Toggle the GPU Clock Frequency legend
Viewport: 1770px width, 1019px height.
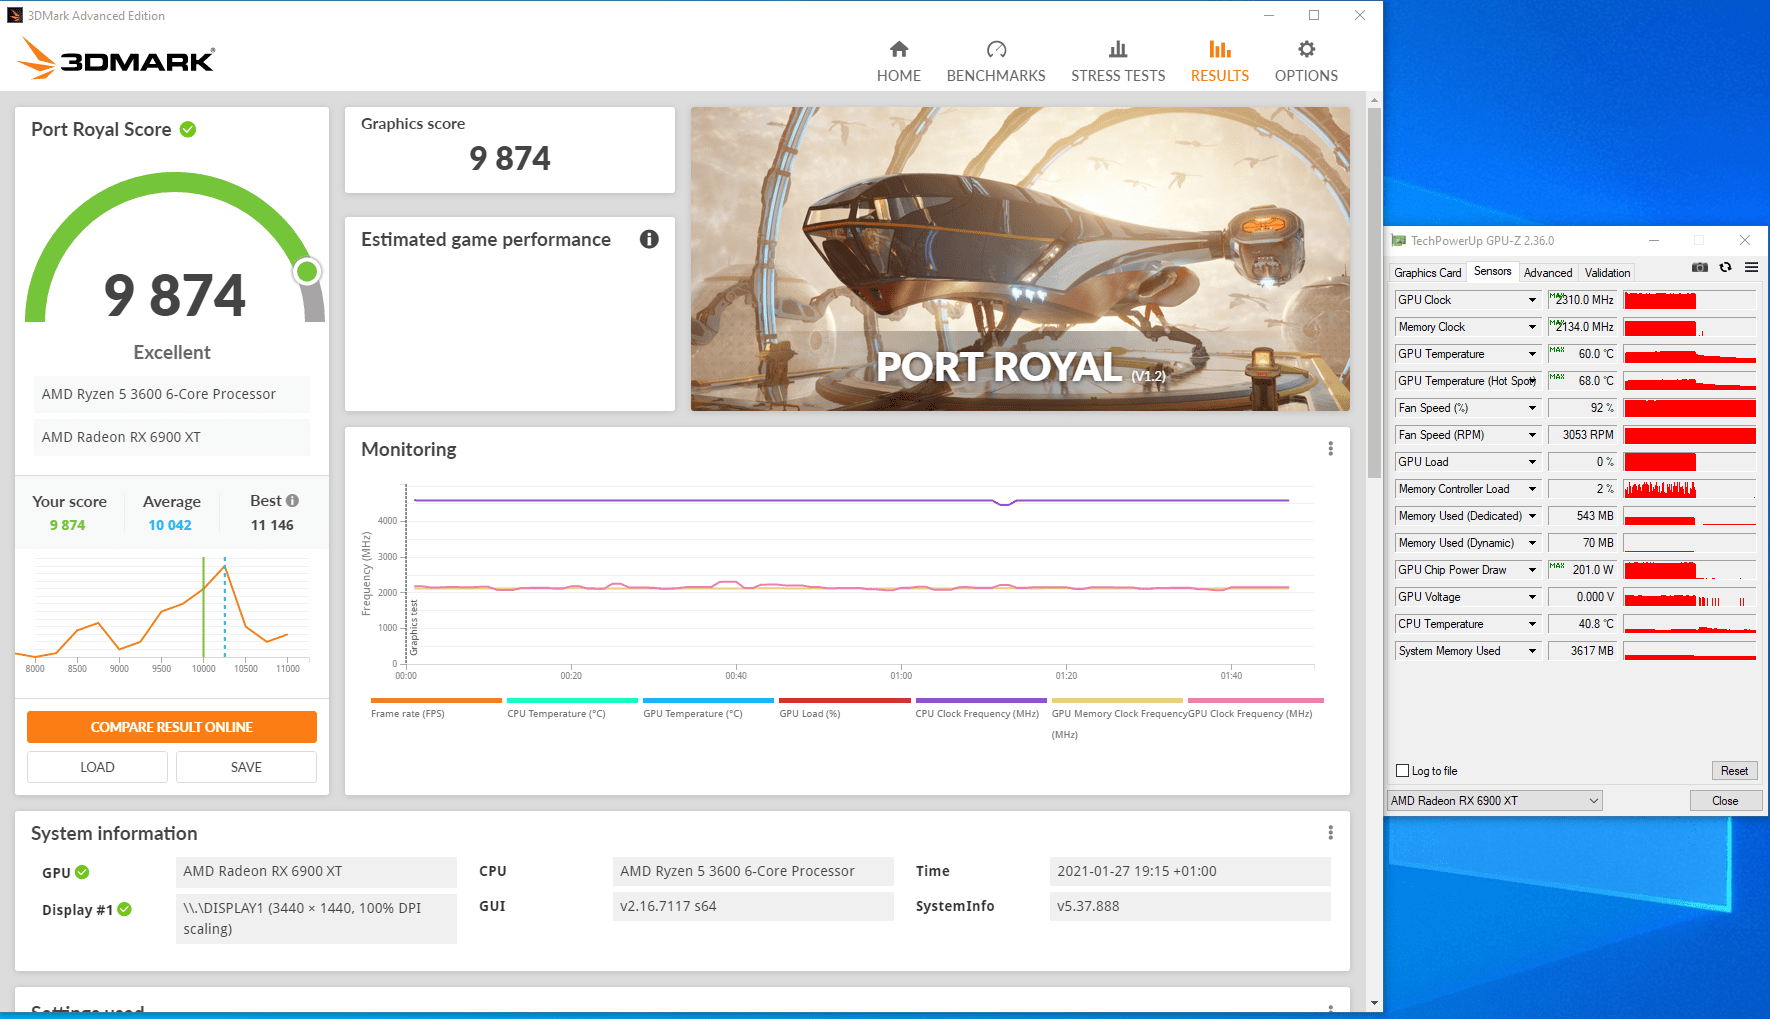[1255, 707]
